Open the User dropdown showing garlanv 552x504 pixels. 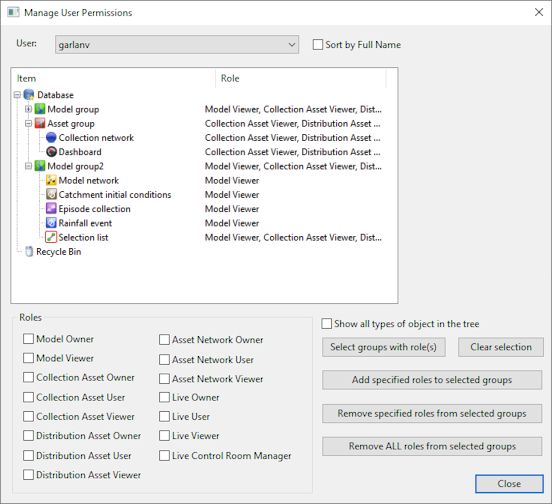(x=177, y=45)
